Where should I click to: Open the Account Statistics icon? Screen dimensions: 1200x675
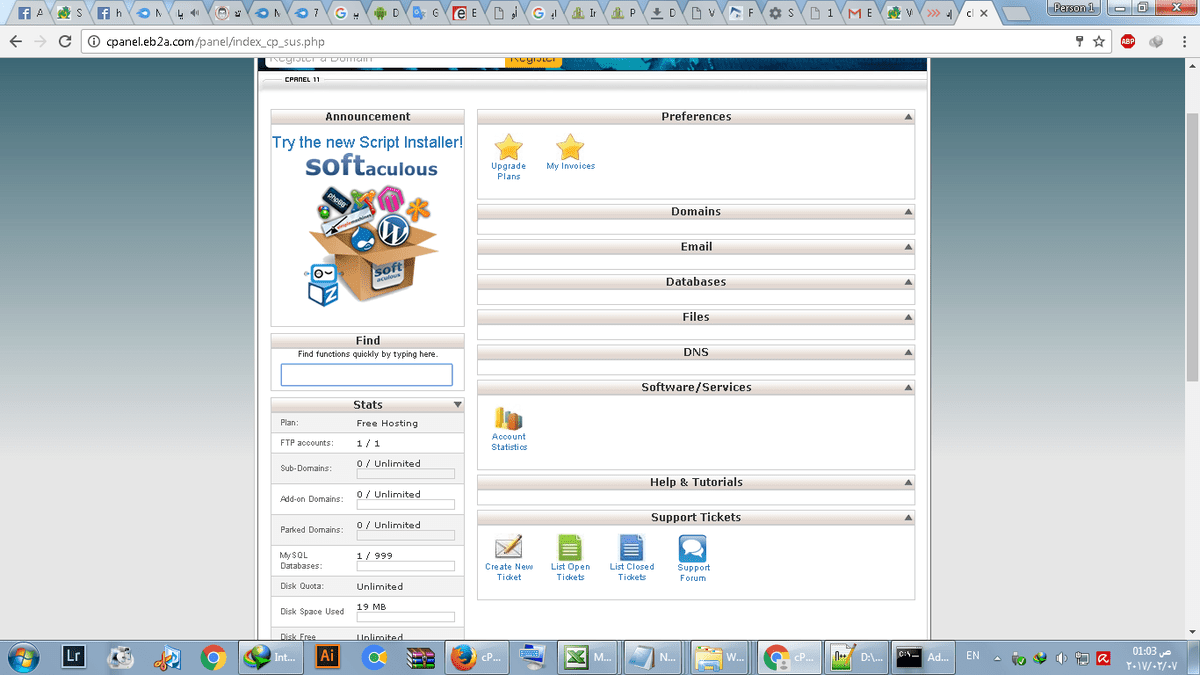coord(509,419)
